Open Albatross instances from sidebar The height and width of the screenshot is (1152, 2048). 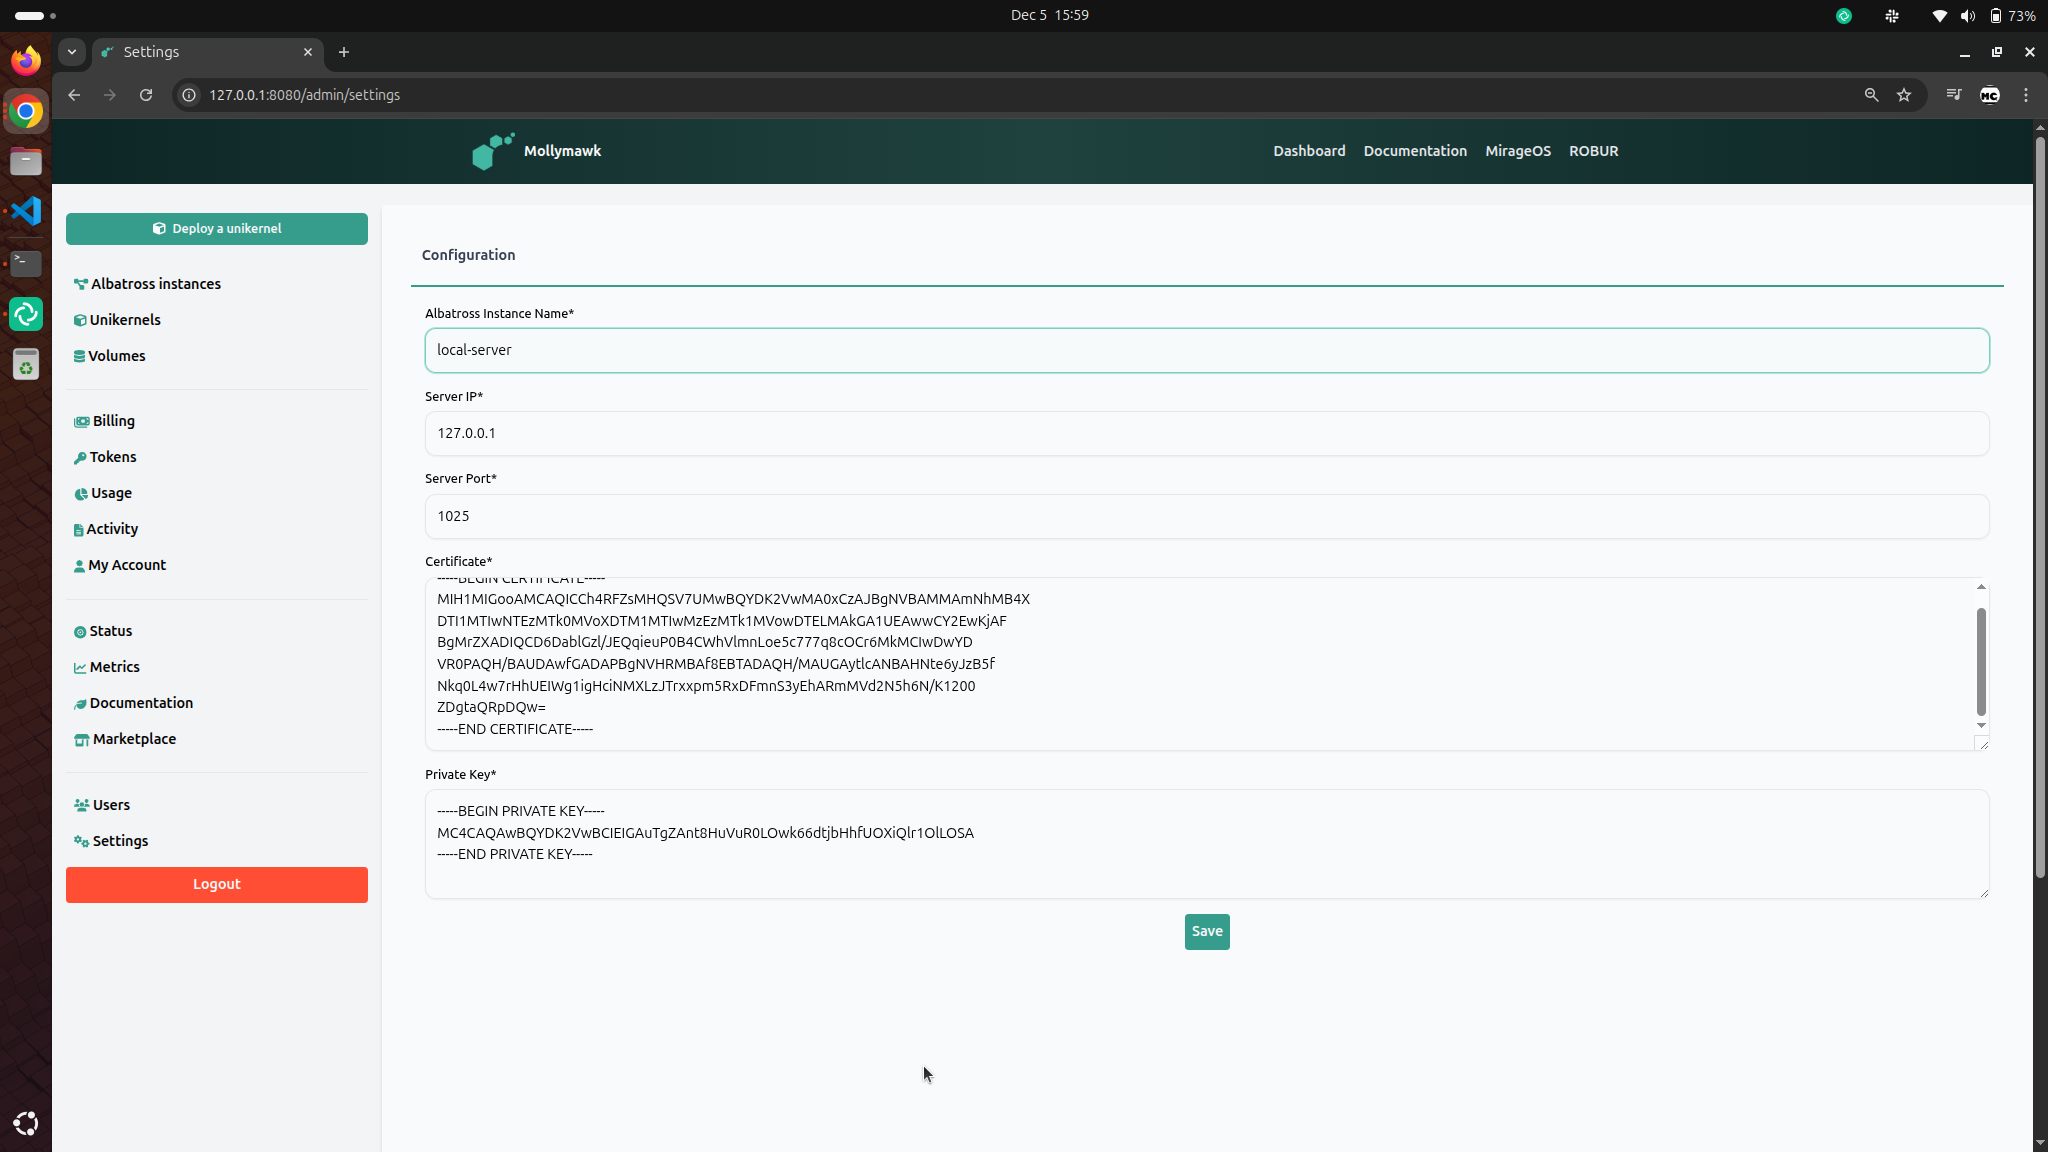155,284
